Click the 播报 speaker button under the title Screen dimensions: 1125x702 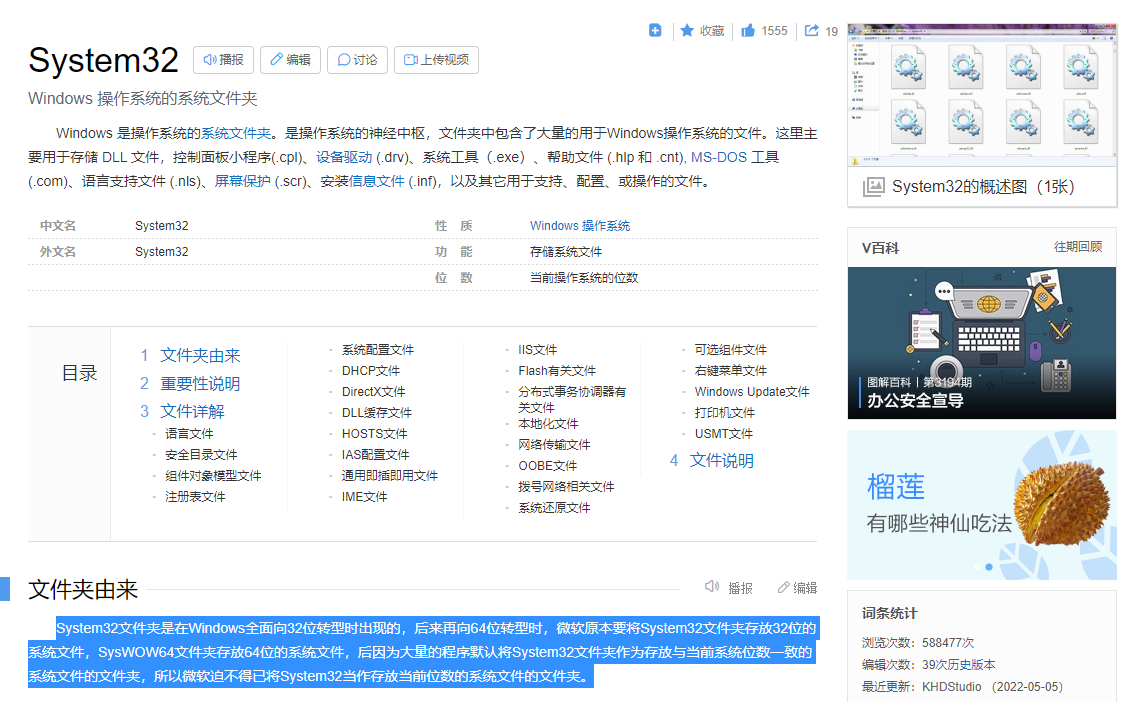coord(223,60)
